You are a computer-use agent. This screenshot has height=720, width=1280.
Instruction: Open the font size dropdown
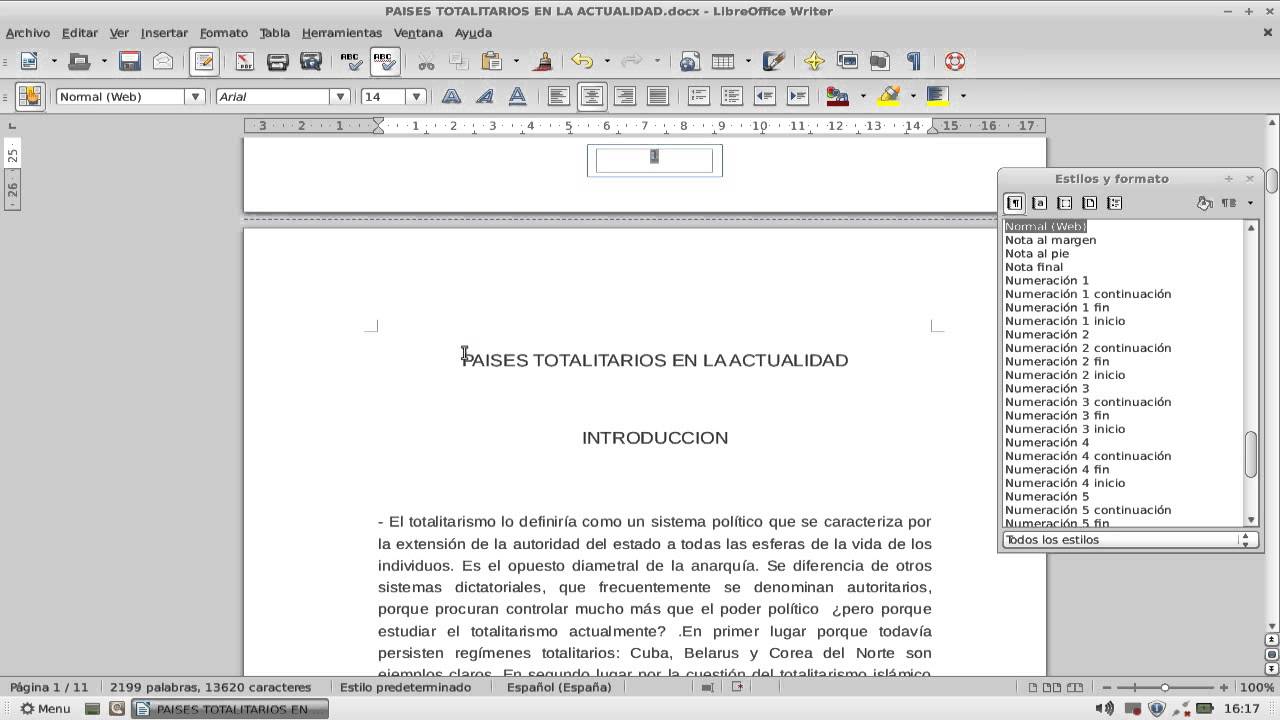tap(416, 97)
